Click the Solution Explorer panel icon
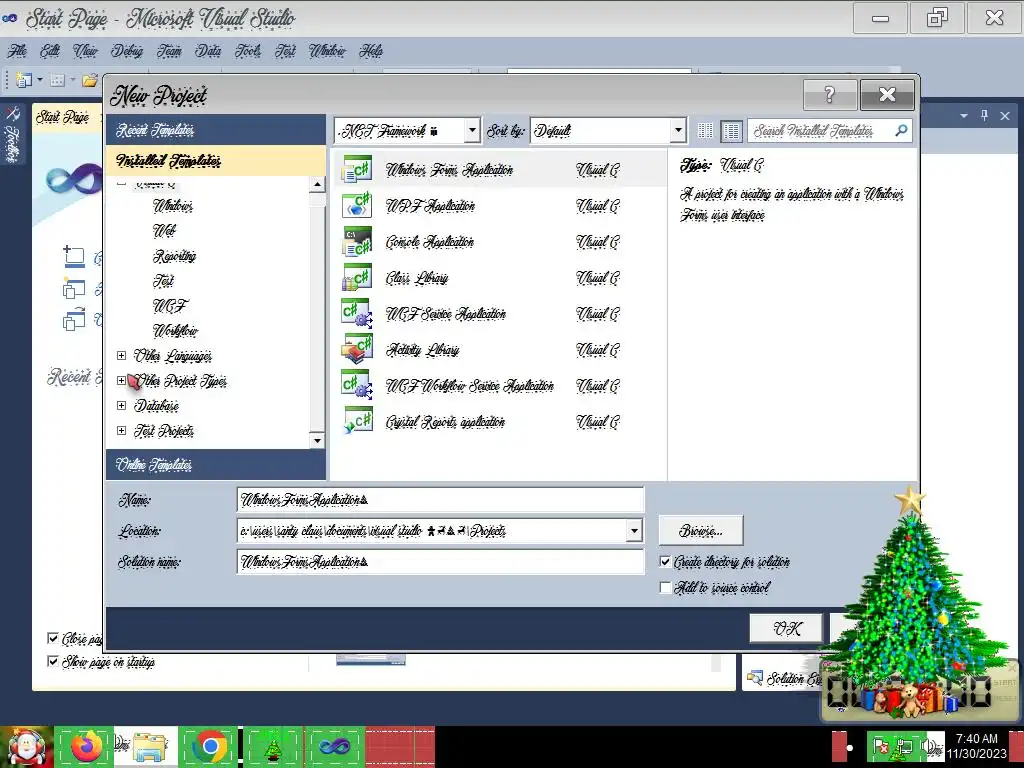The height and width of the screenshot is (768, 1024). coord(755,679)
